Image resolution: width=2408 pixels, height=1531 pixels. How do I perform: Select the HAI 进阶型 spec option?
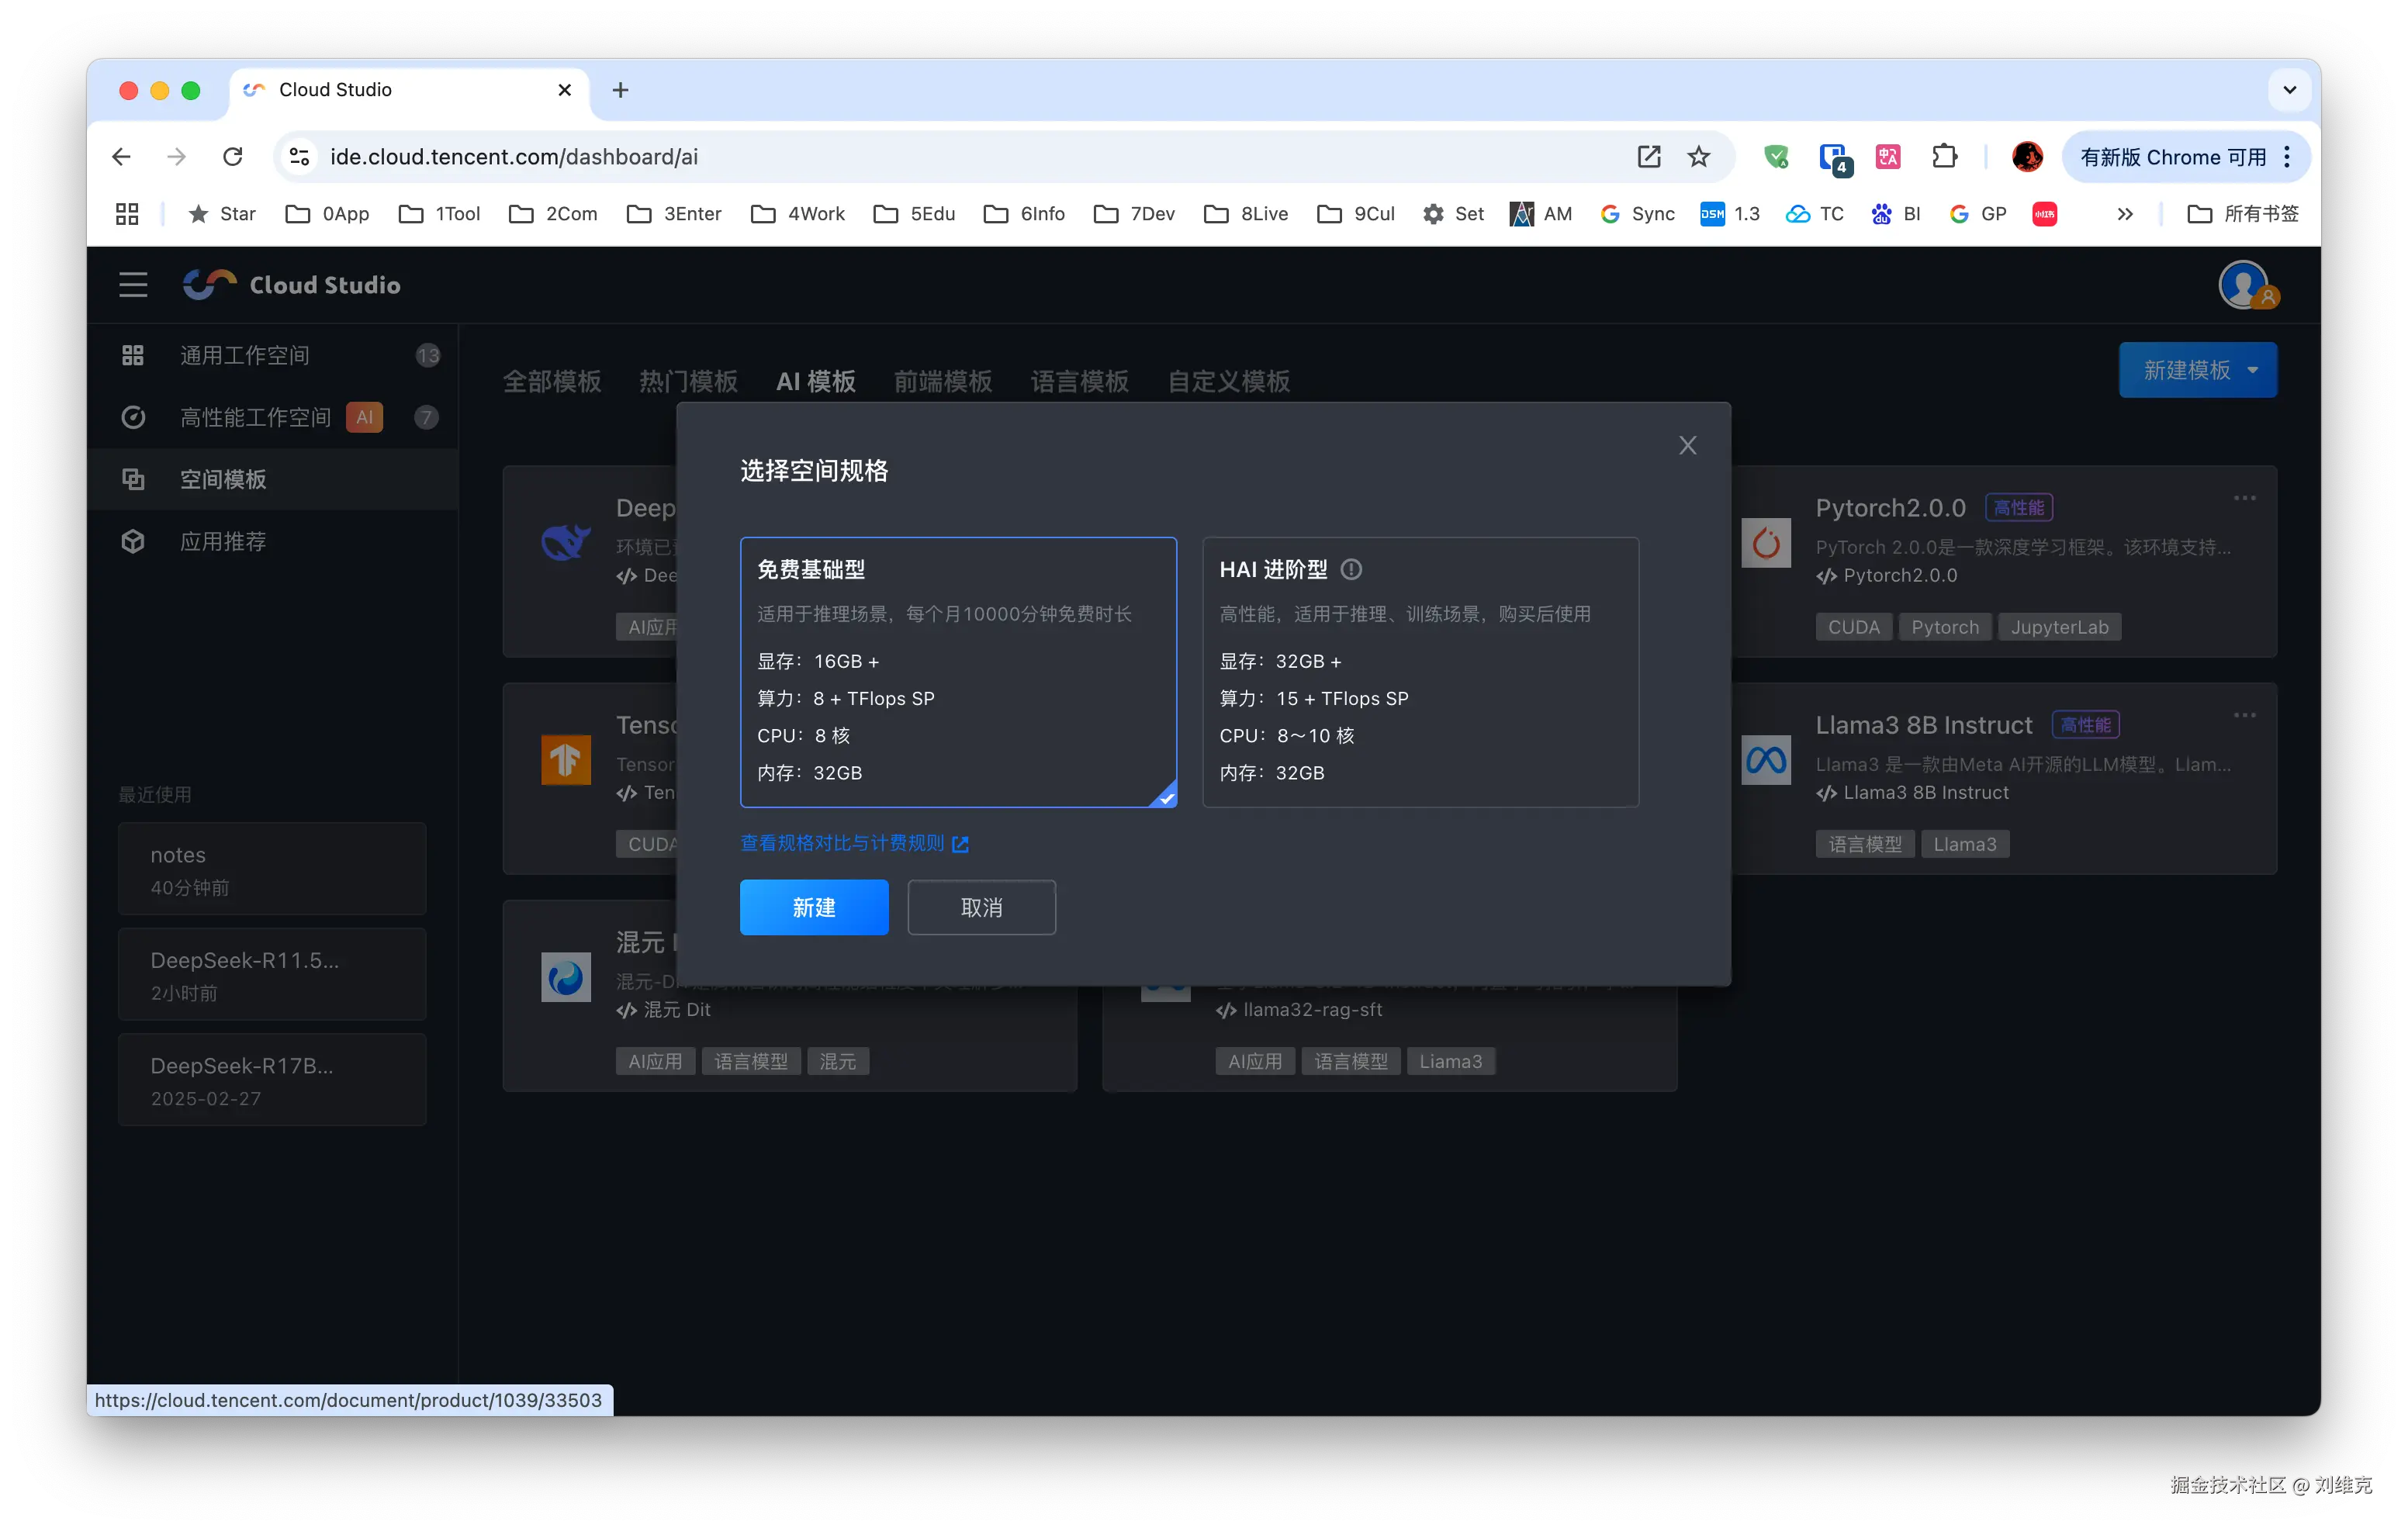pyautogui.click(x=1419, y=672)
